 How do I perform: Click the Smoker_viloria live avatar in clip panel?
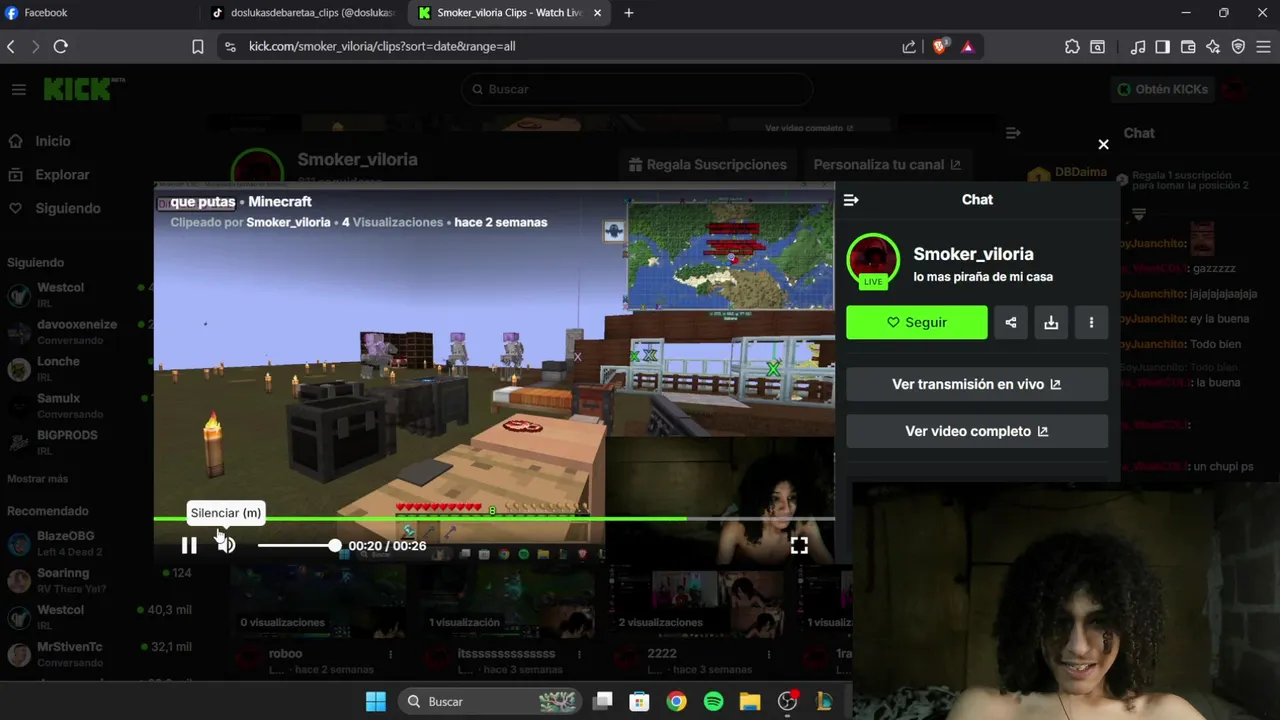click(x=873, y=261)
